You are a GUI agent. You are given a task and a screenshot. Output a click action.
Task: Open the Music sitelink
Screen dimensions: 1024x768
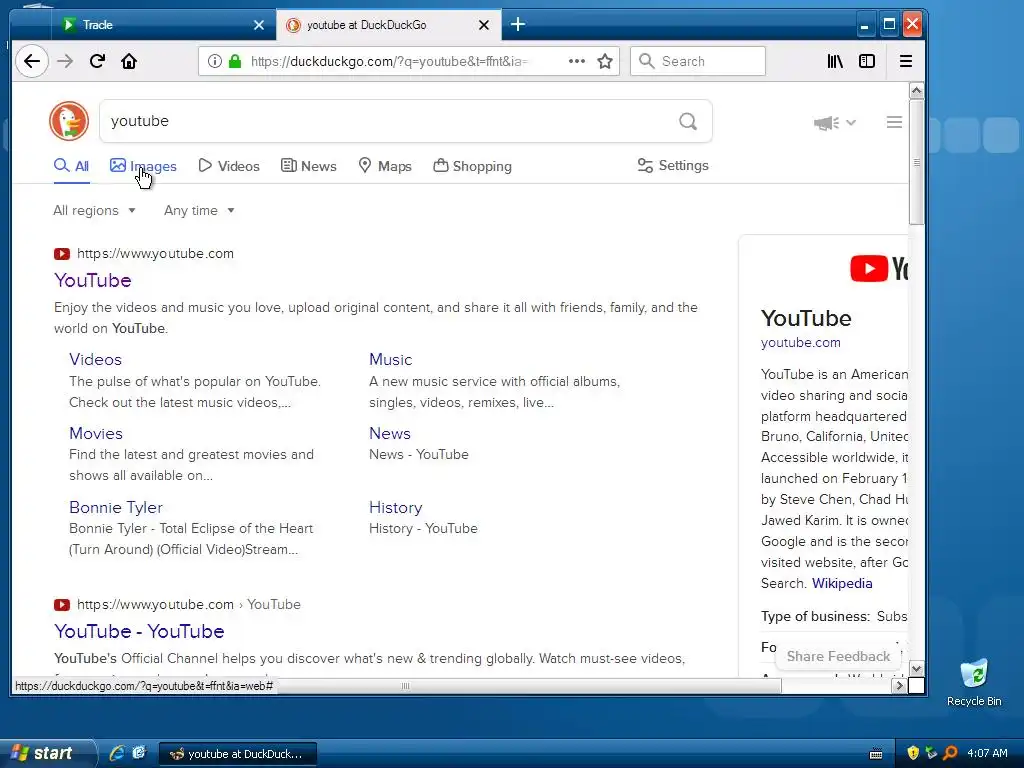[x=391, y=359]
